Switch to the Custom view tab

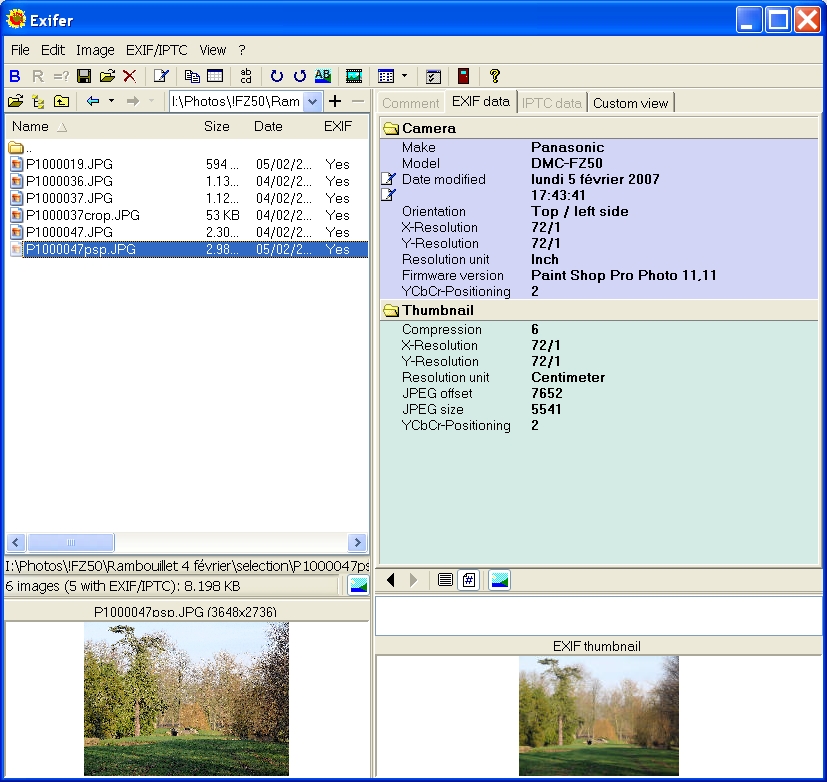point(631,103)
